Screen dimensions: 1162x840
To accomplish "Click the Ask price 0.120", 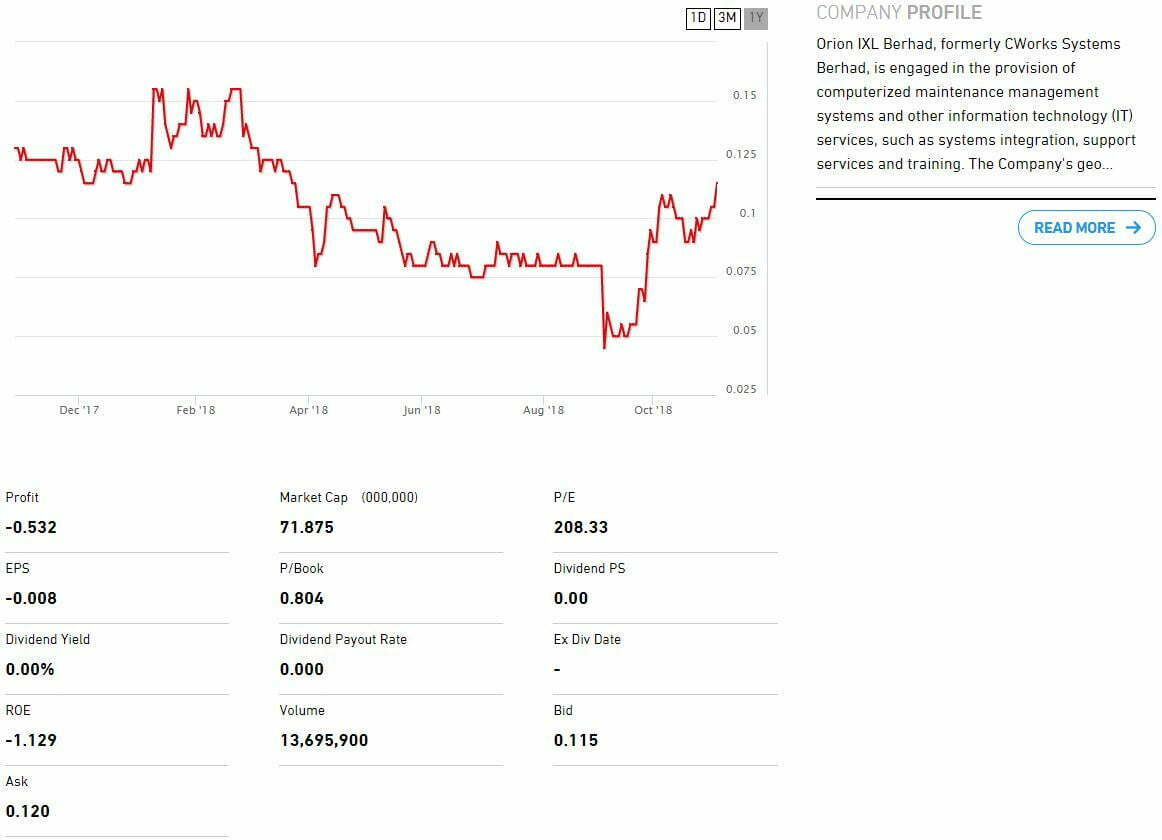I will pos(28,811).
